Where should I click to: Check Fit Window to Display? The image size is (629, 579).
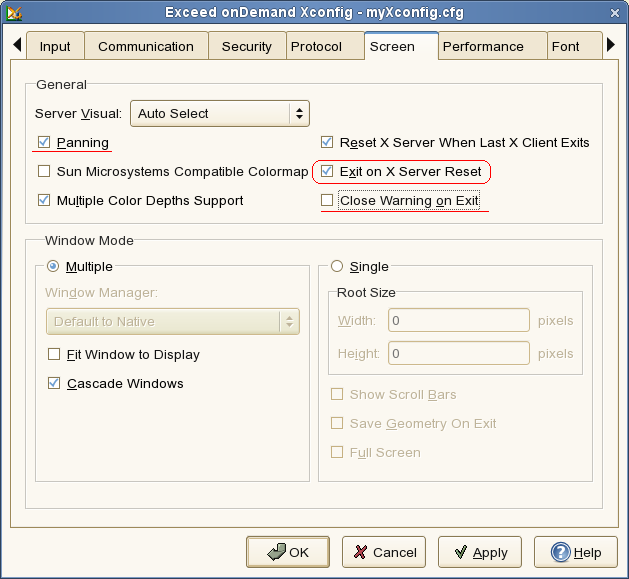click(54, 355)
